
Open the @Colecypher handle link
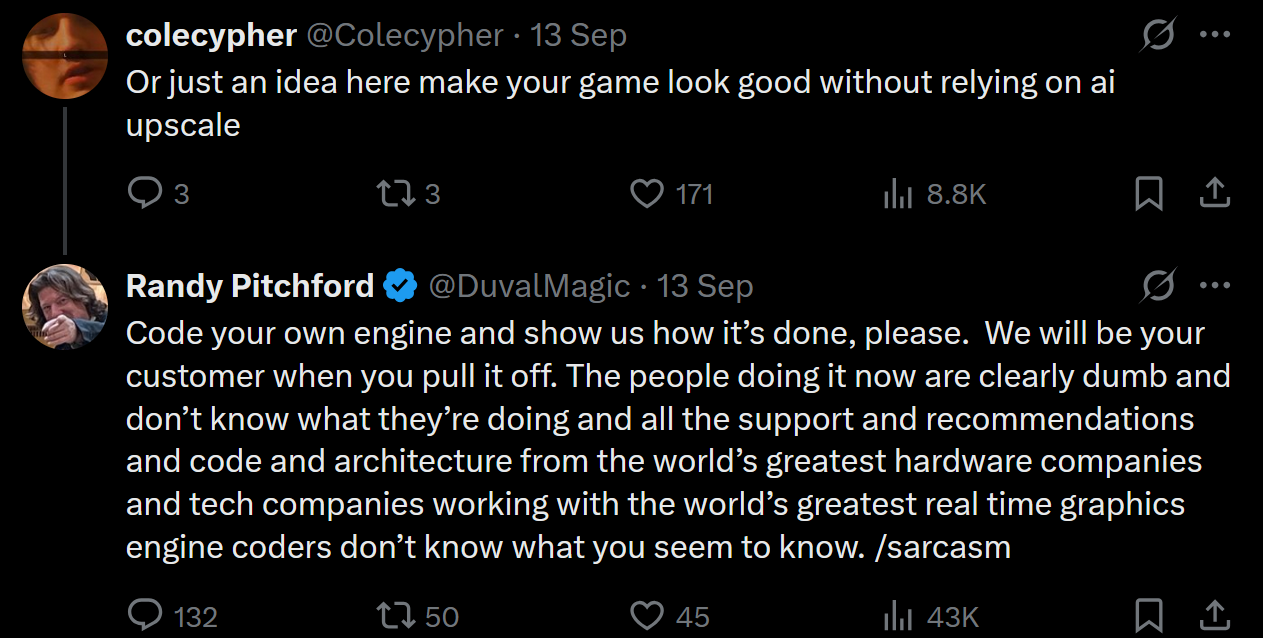(404, 36)
